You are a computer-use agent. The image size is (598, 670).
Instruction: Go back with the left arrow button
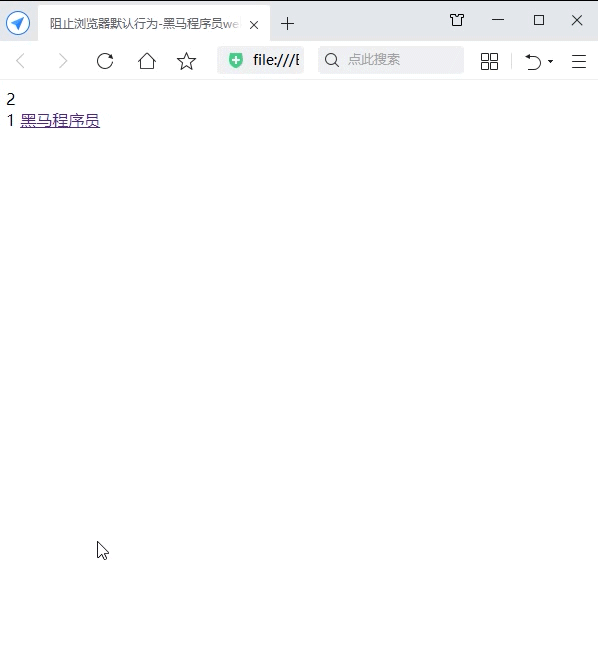pos(21,61)
